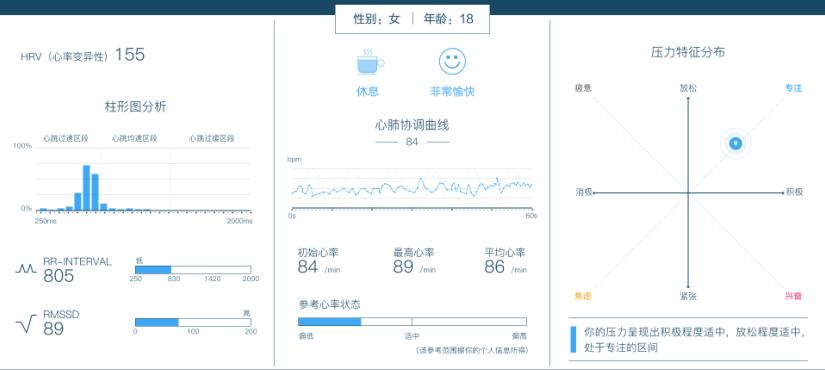Click the 紧张 axis label
Image resolution: width=825 pixels, height=370 pixels.
tap(688, 296)
